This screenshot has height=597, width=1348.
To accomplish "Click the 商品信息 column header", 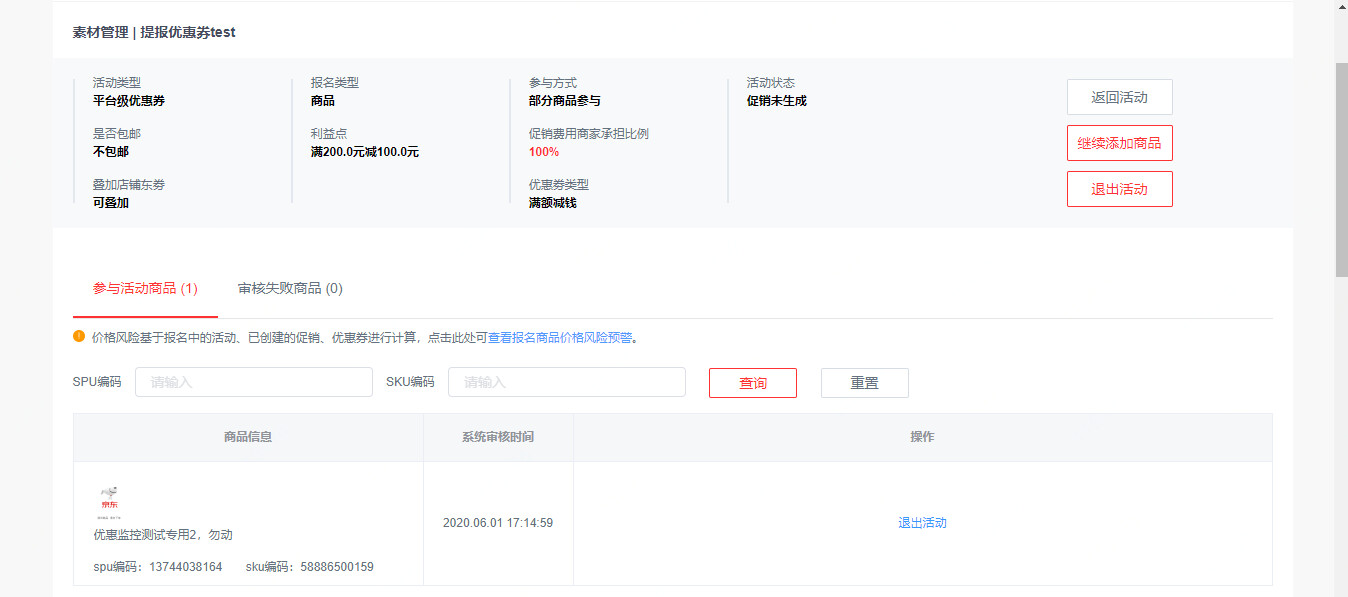I will tap(248, 437).
